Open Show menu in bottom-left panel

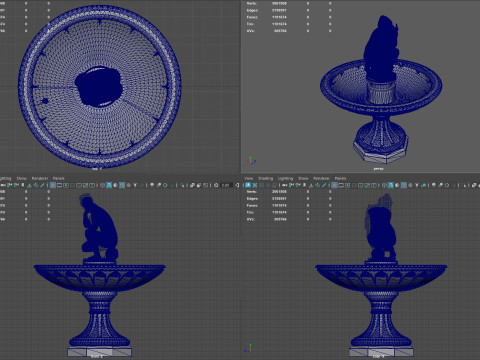pos(22,178)
